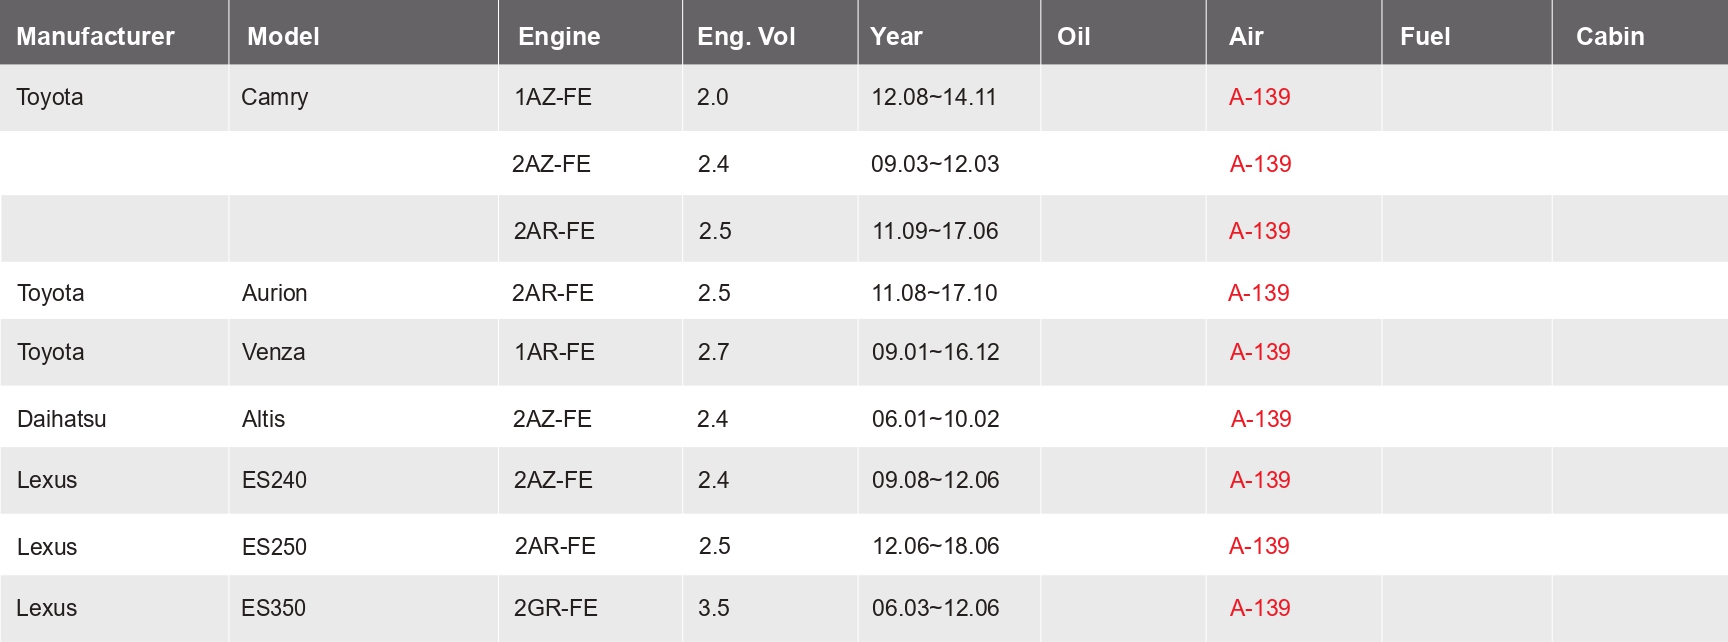Click the Oil column header
The height and width of the screenshot is (642, 1728).
click(1073, 37)
